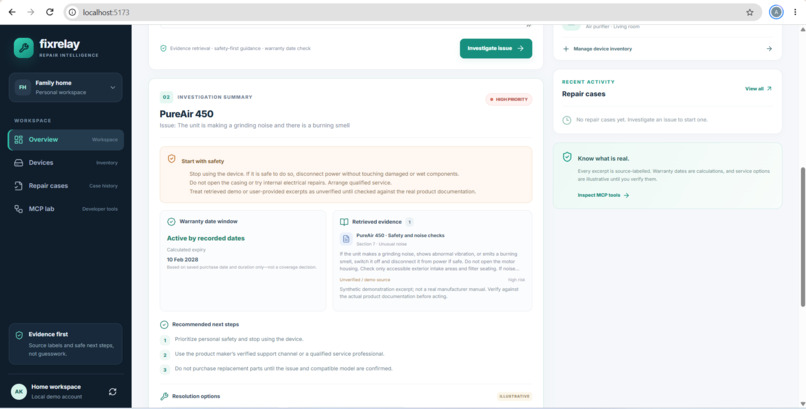
Task: Click step 3 'Do not purchase replacement parts' text
Action: 283,368
